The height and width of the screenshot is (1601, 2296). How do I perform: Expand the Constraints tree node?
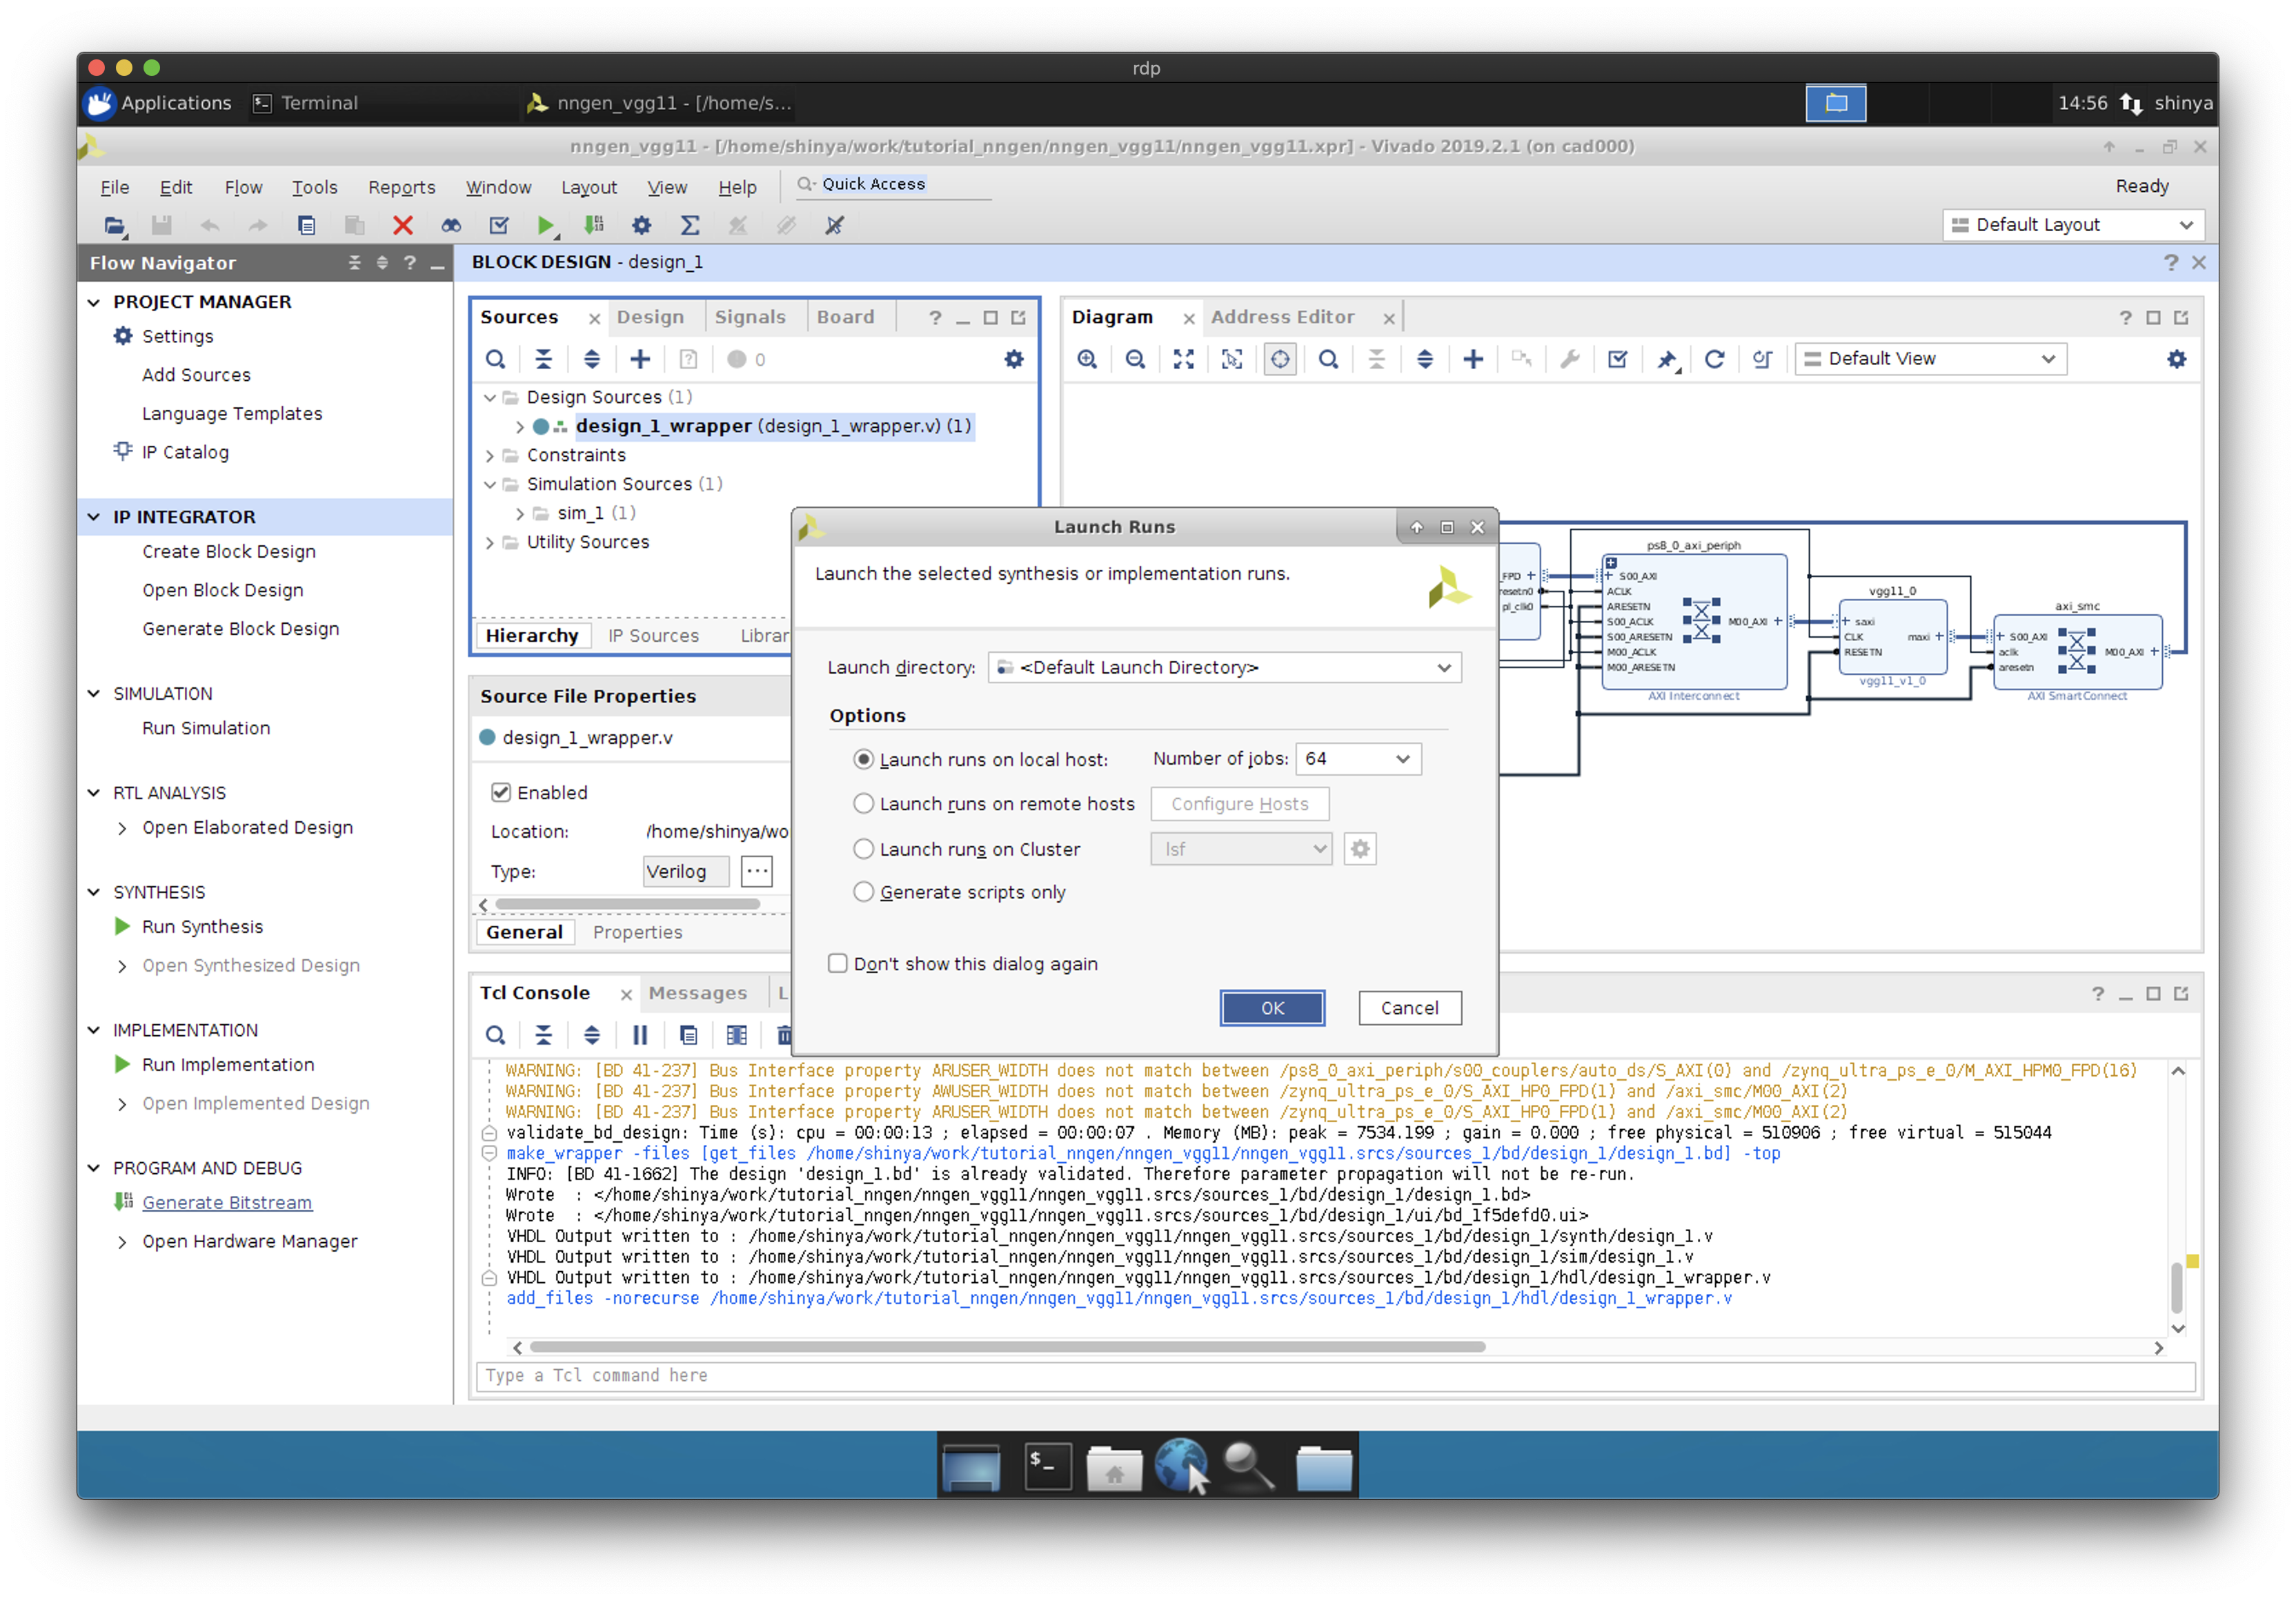pos(490,456)
